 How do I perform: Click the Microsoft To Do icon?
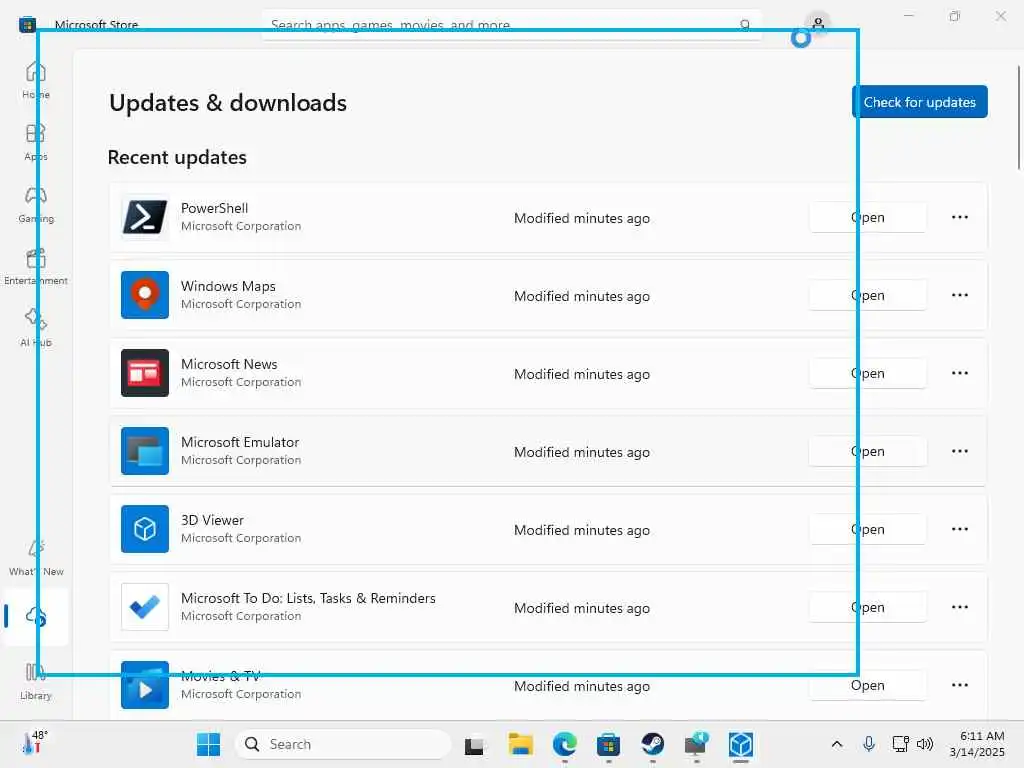tap(145, 607)
